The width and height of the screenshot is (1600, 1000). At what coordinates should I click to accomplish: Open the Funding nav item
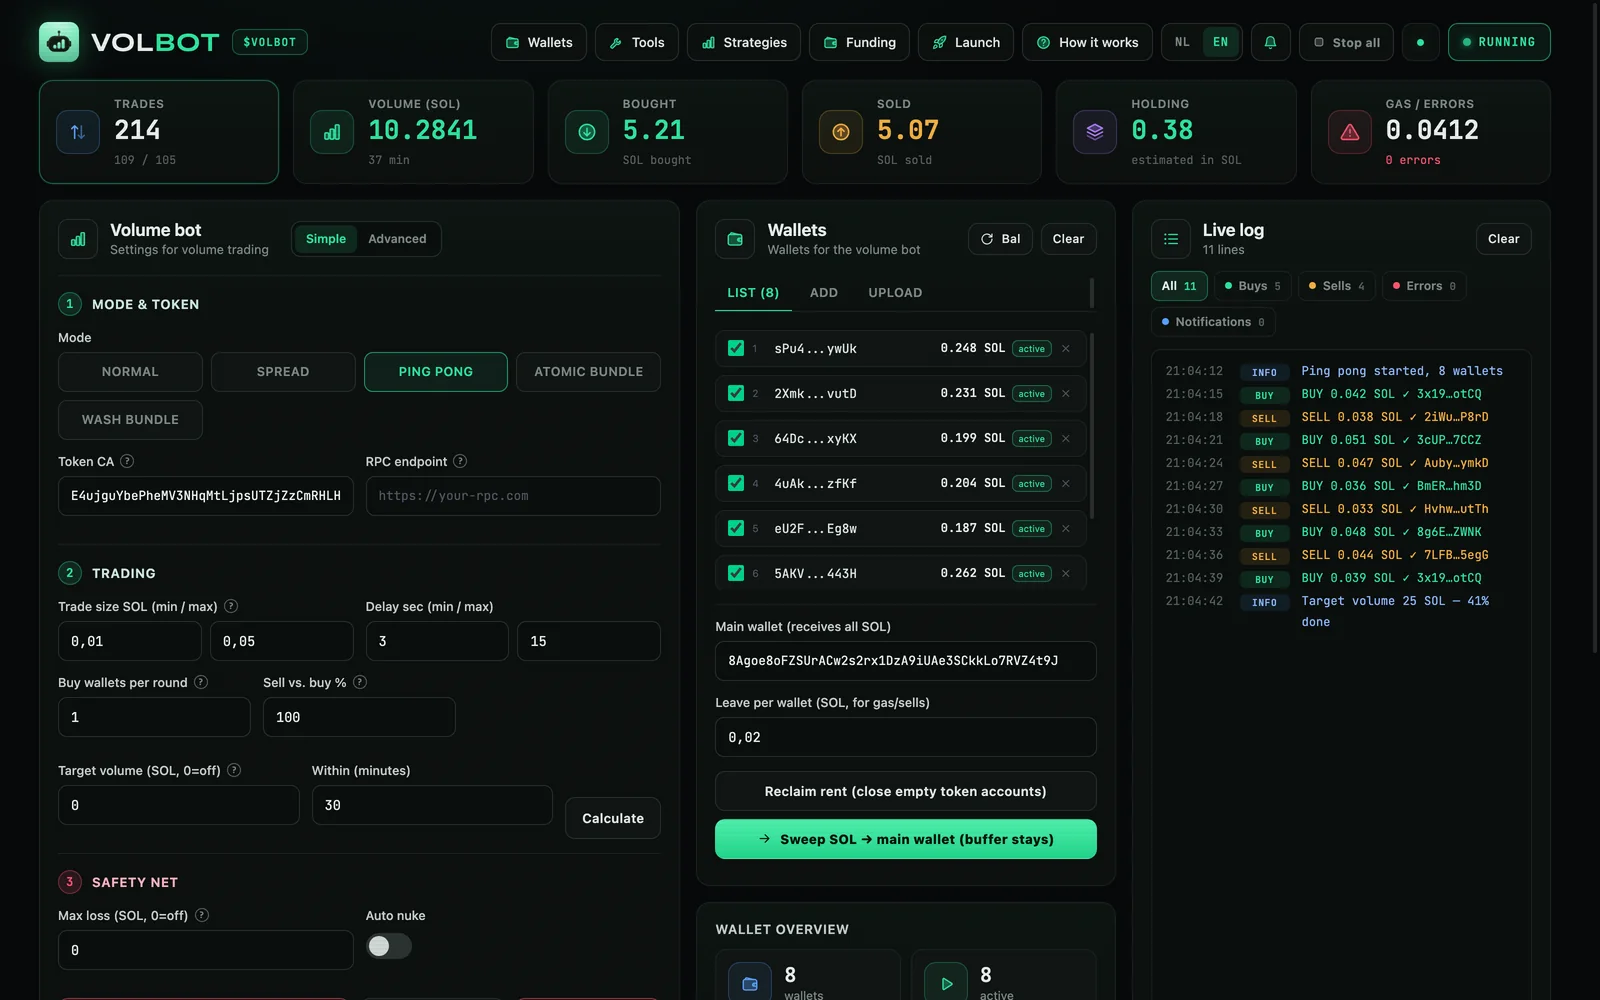point(860,42)
